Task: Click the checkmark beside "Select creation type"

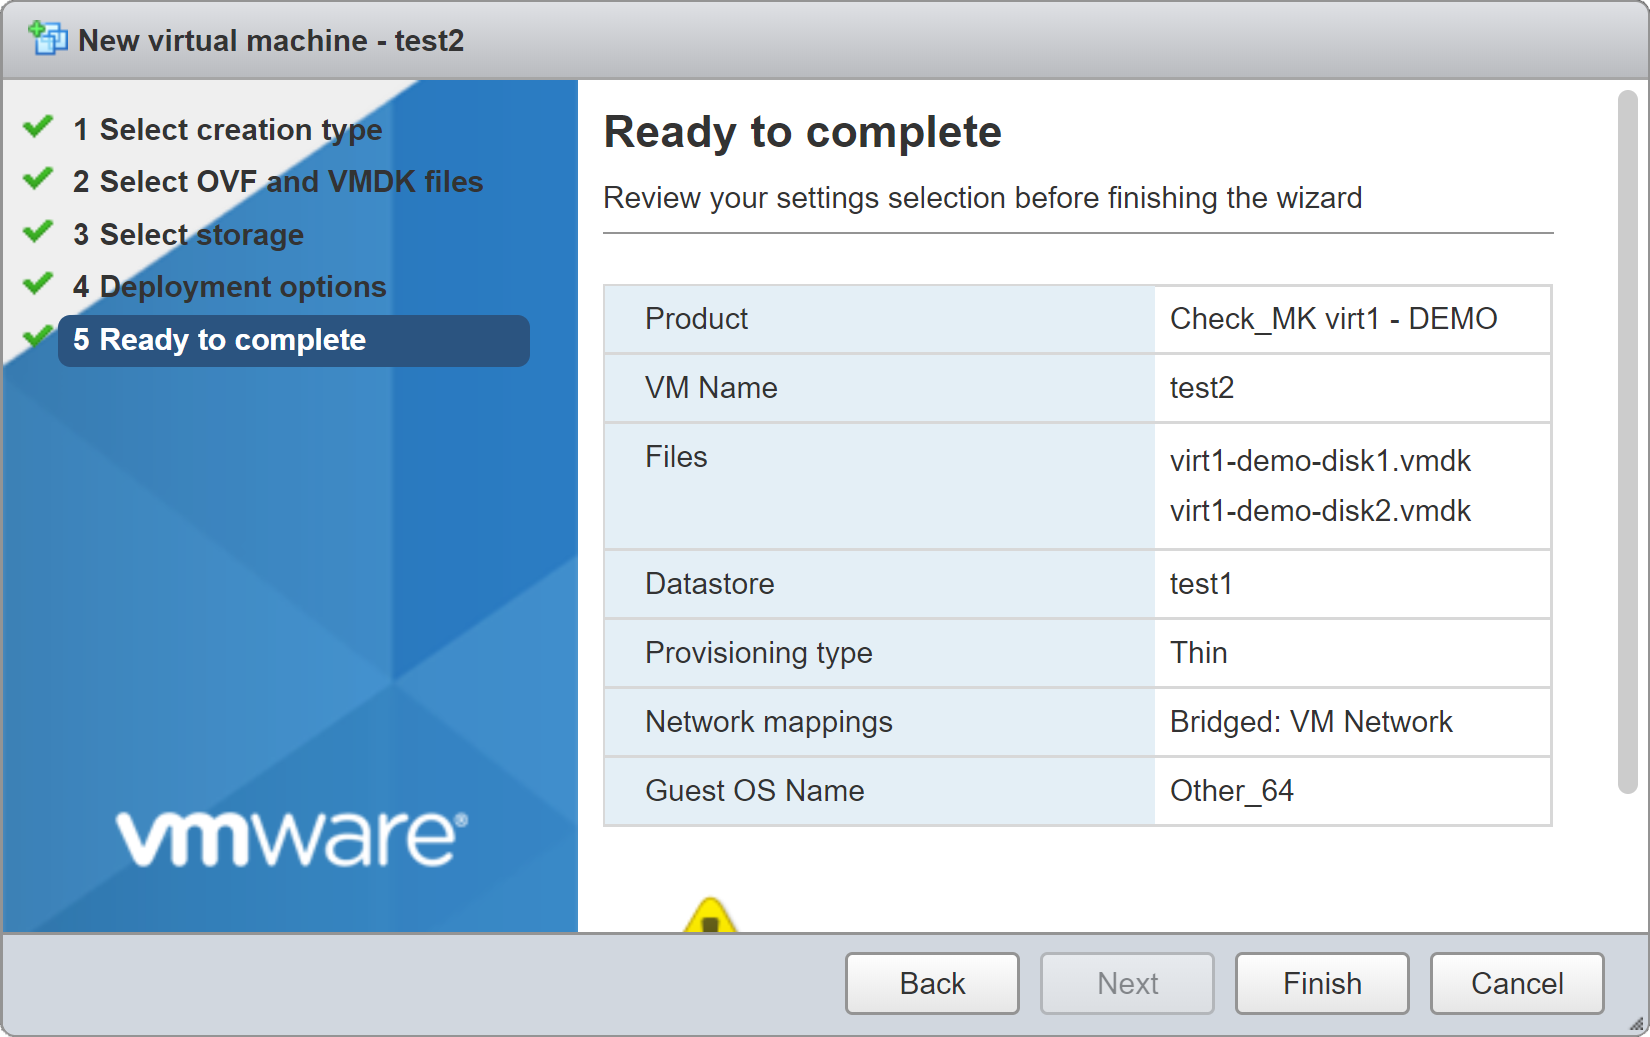Action: [37, 127]
